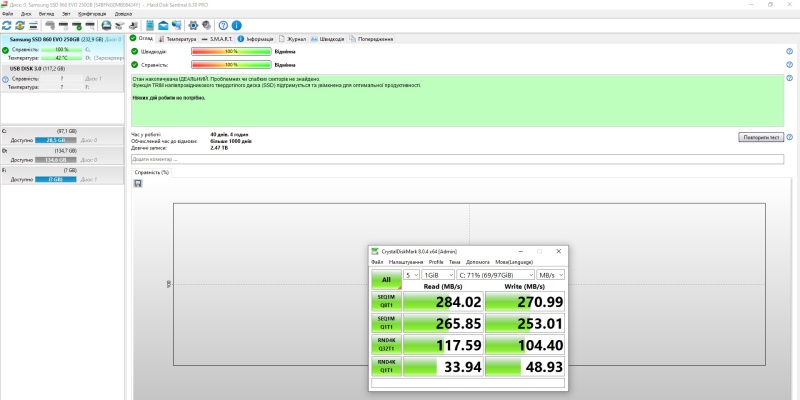Click the C: drive free space bar
This screenshot has height=400, width=800.
56,140
